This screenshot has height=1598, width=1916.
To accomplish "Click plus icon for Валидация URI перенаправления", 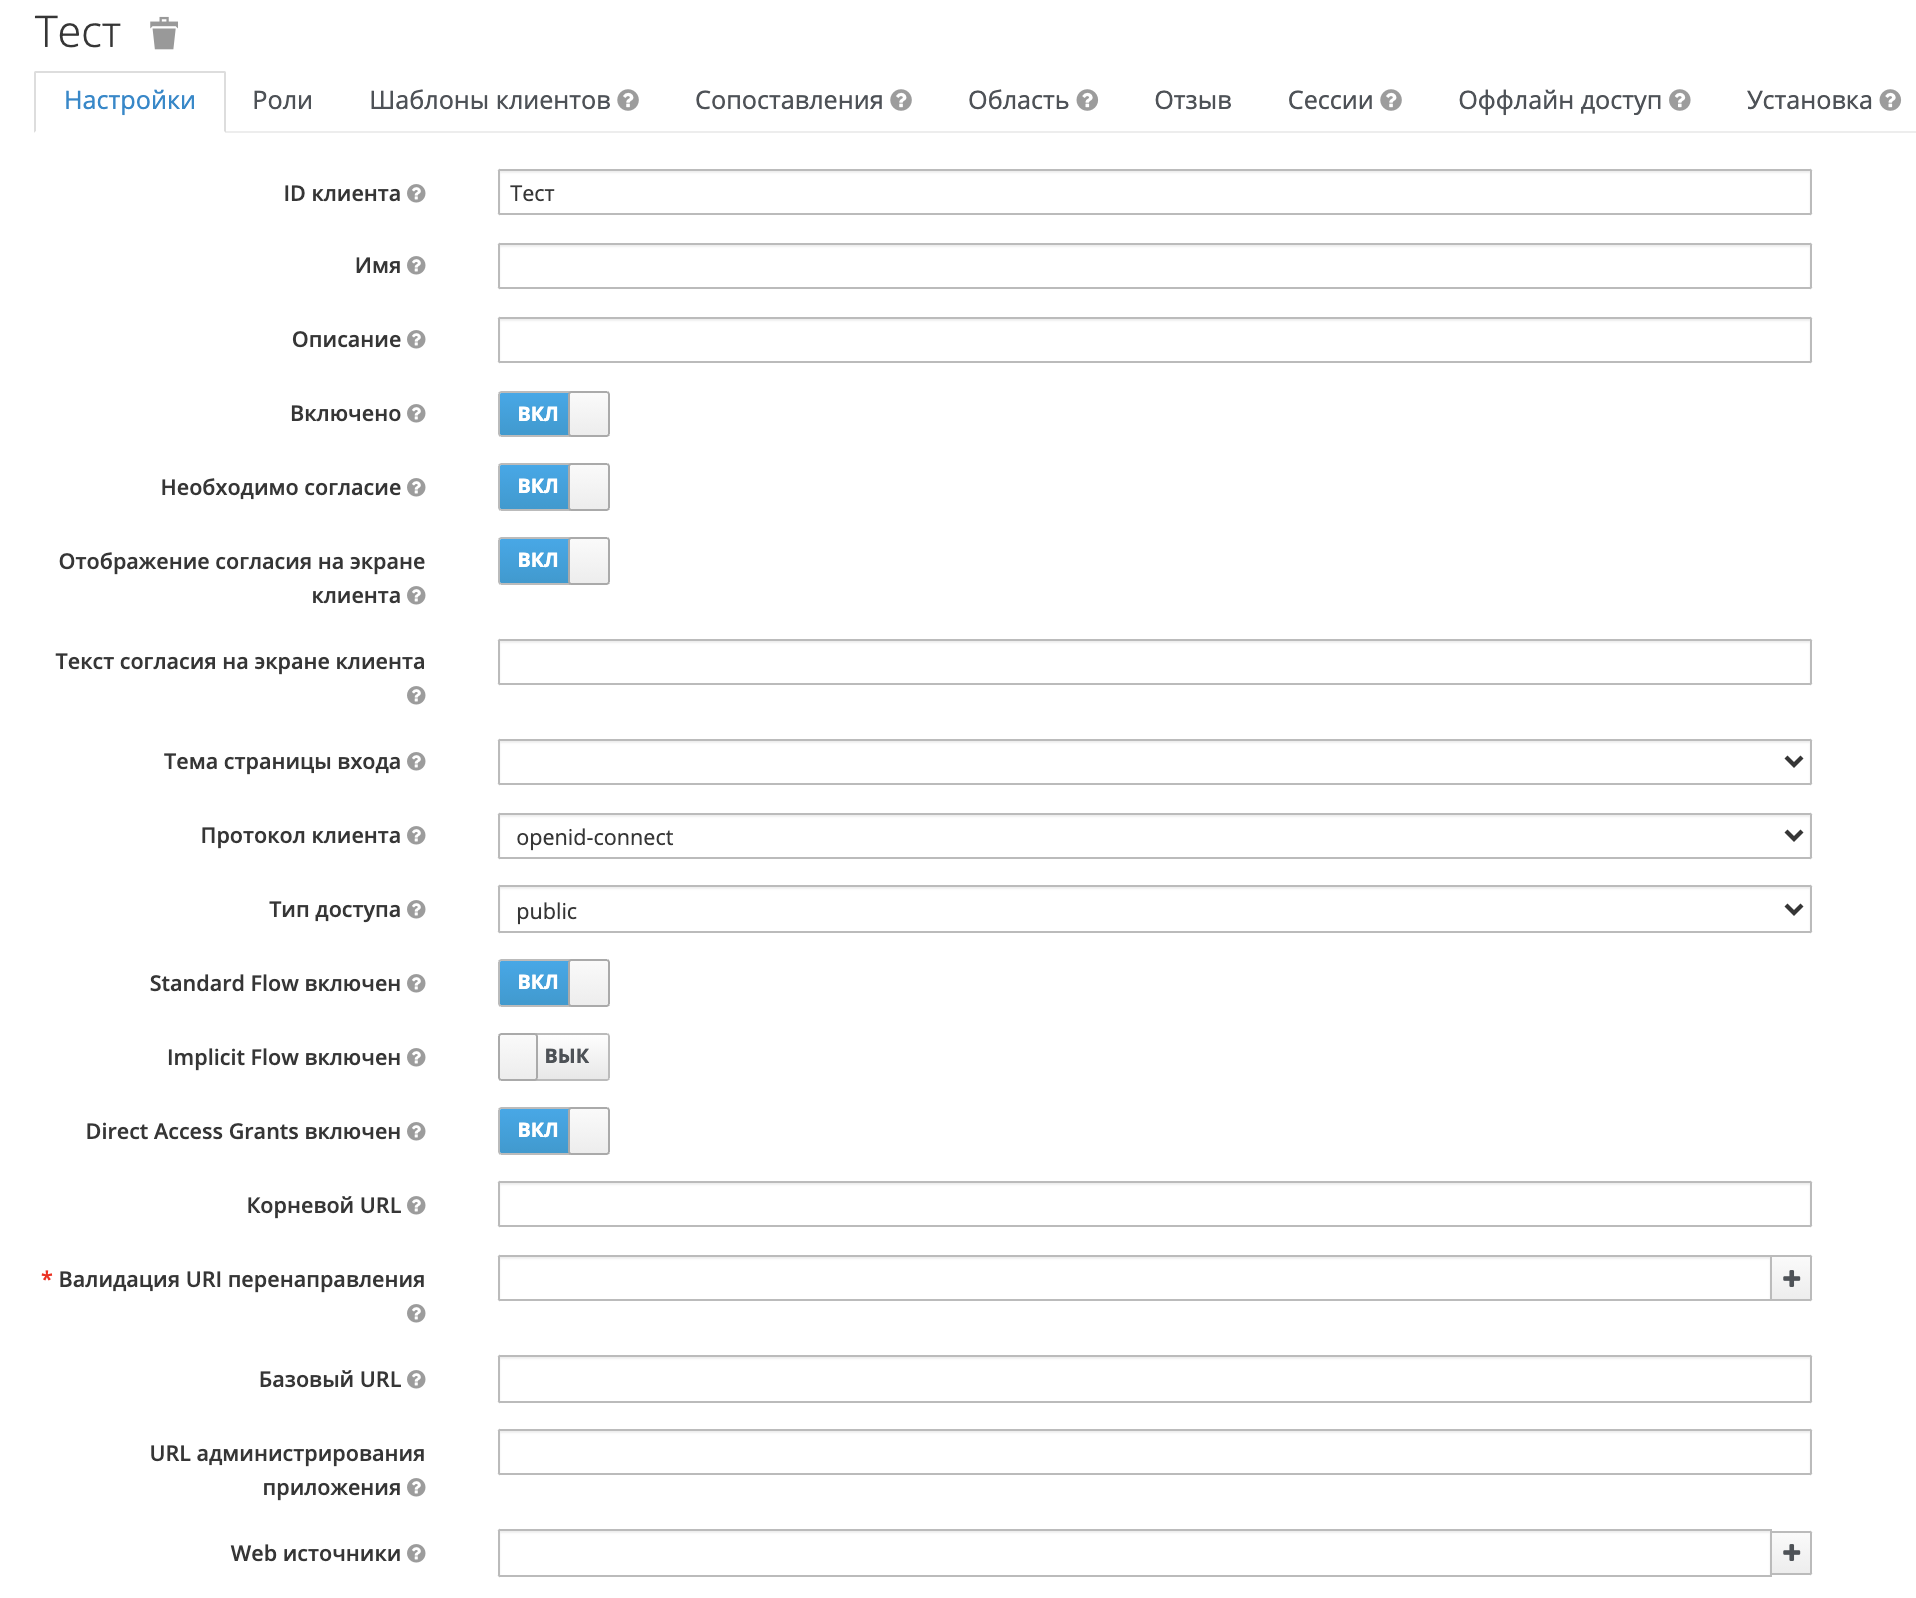I will pyautogui.click(x=1791, y=1278).
